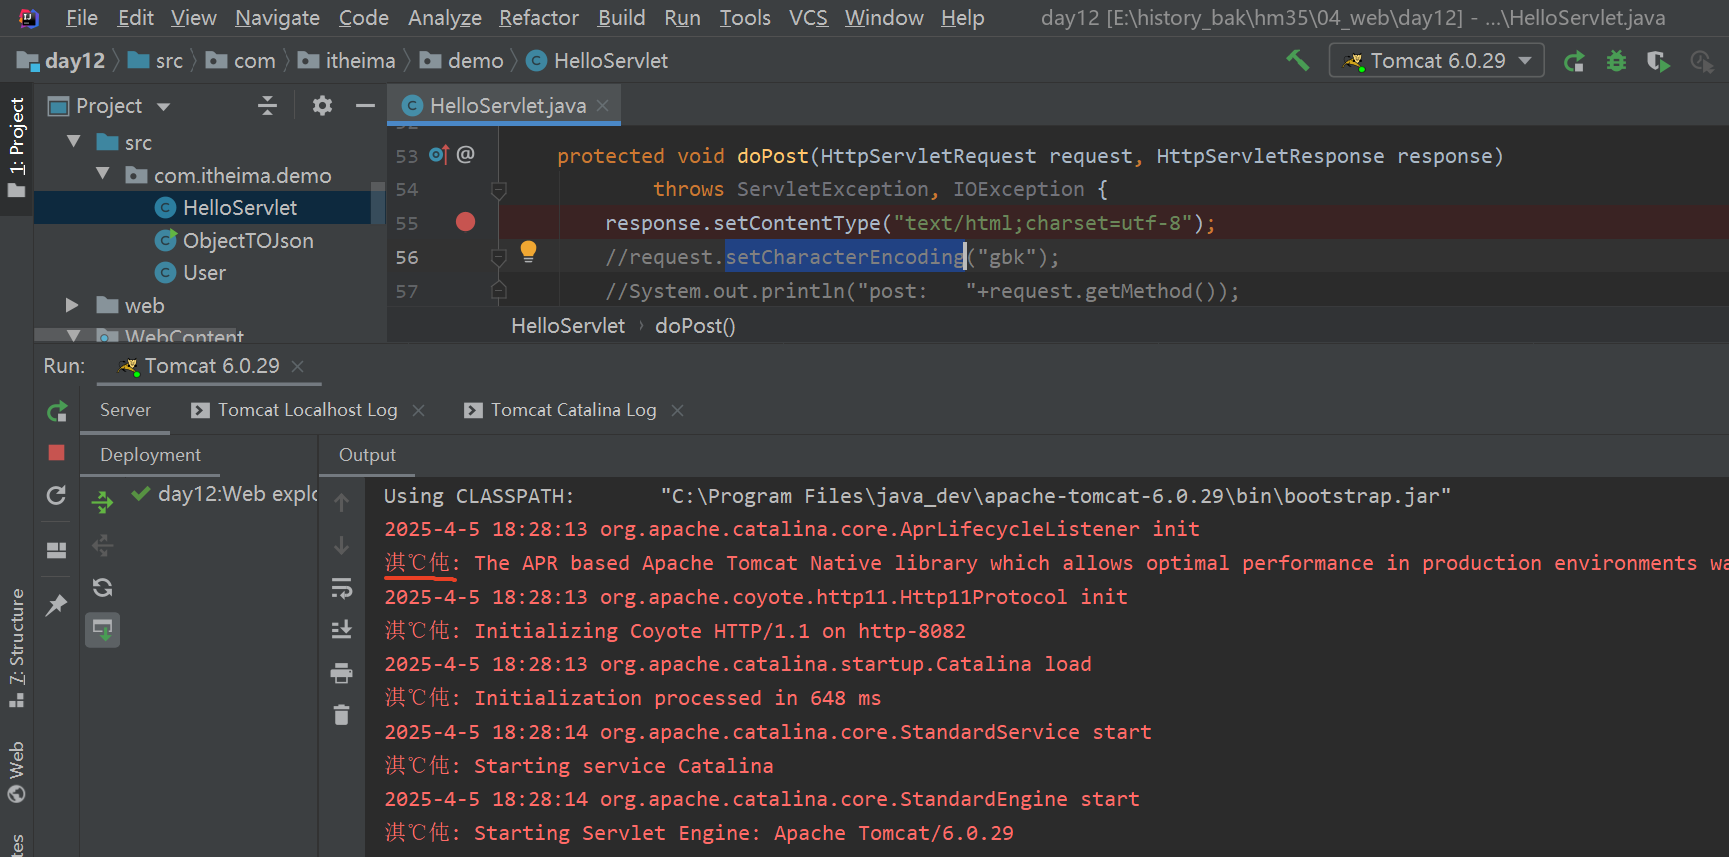Collapse the src folder in project tree
The image size is (1729, 857).
click(74, 142)
